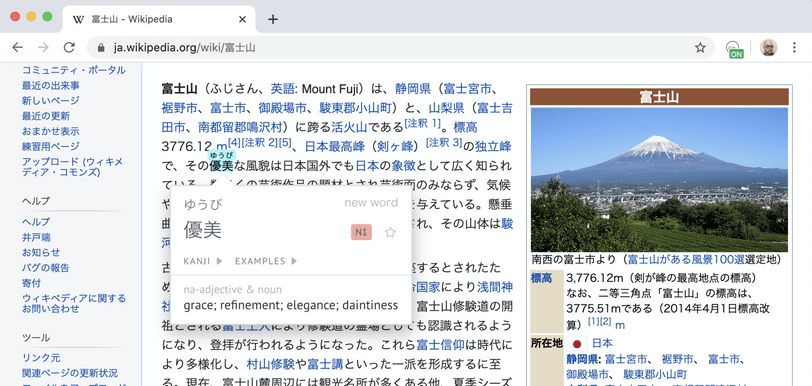The height and width of the screenshot is (386, 812).
Task: Go to 新しいページ in the sidebar
Action: click(x=50, y=101)
